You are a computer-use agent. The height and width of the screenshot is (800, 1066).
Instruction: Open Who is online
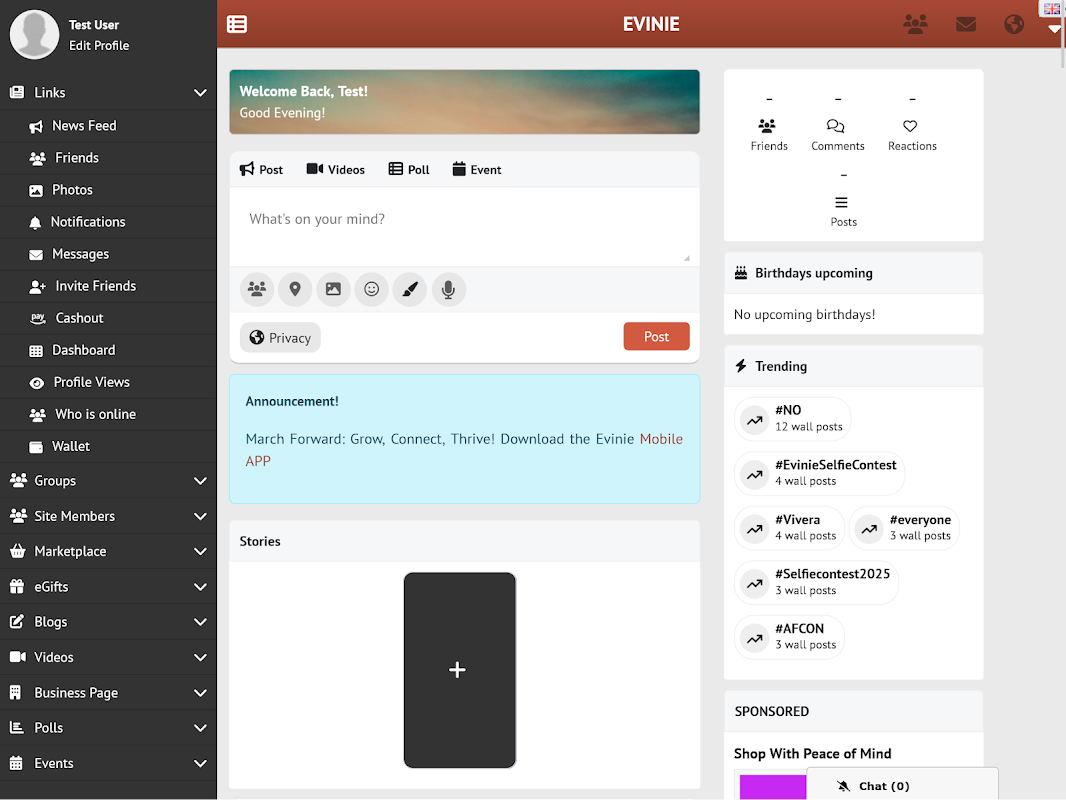pos(109,414)
